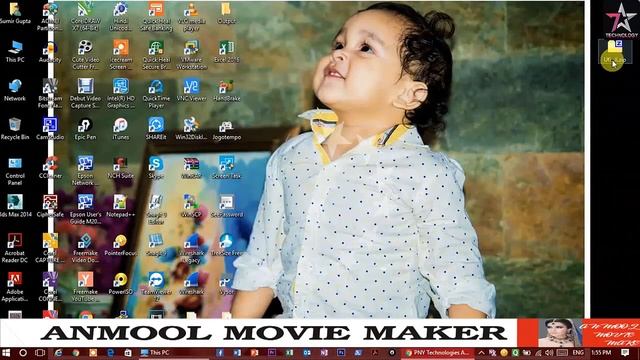Launch PowerISO shortcut
Image resolution: width=640 pixels, height=360 pixels.
[x=120, y=284]
